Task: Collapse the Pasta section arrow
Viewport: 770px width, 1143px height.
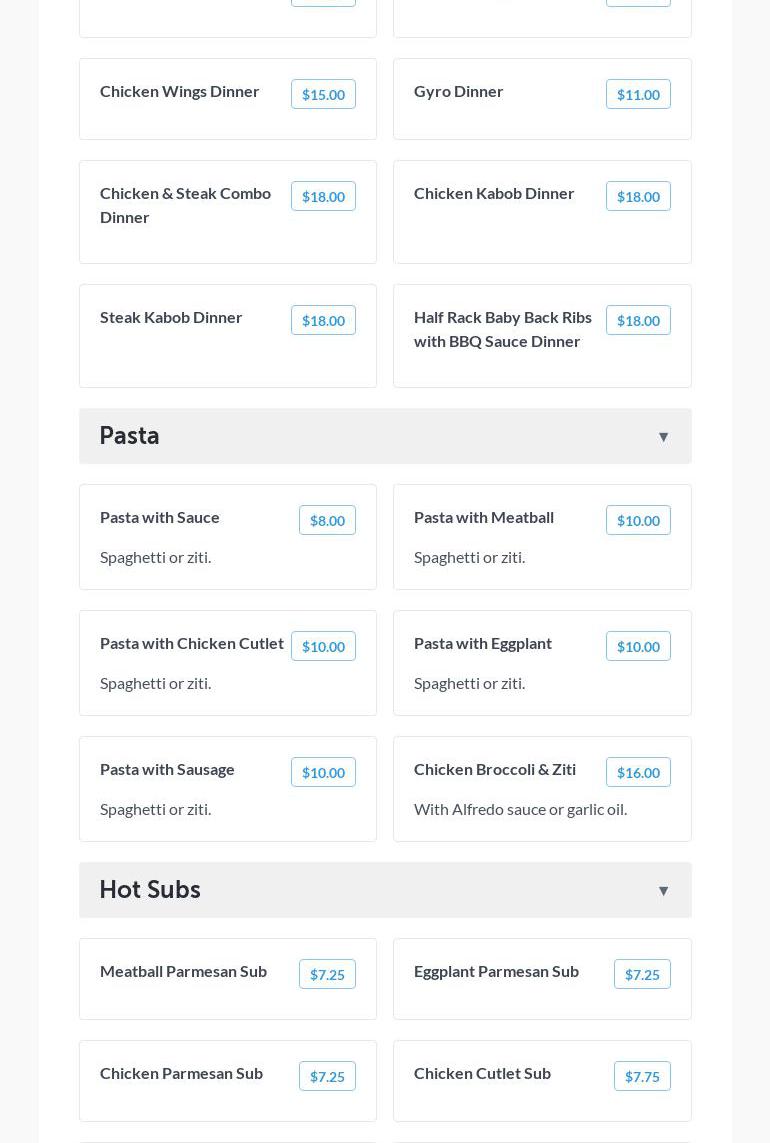Action: click(x=663, y=437)
